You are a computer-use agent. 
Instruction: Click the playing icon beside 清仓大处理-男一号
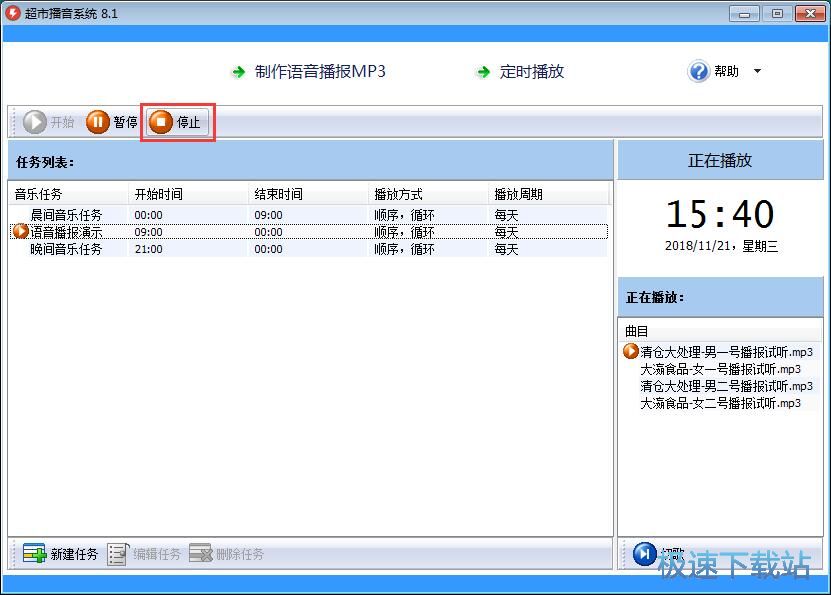pos(631,351)
